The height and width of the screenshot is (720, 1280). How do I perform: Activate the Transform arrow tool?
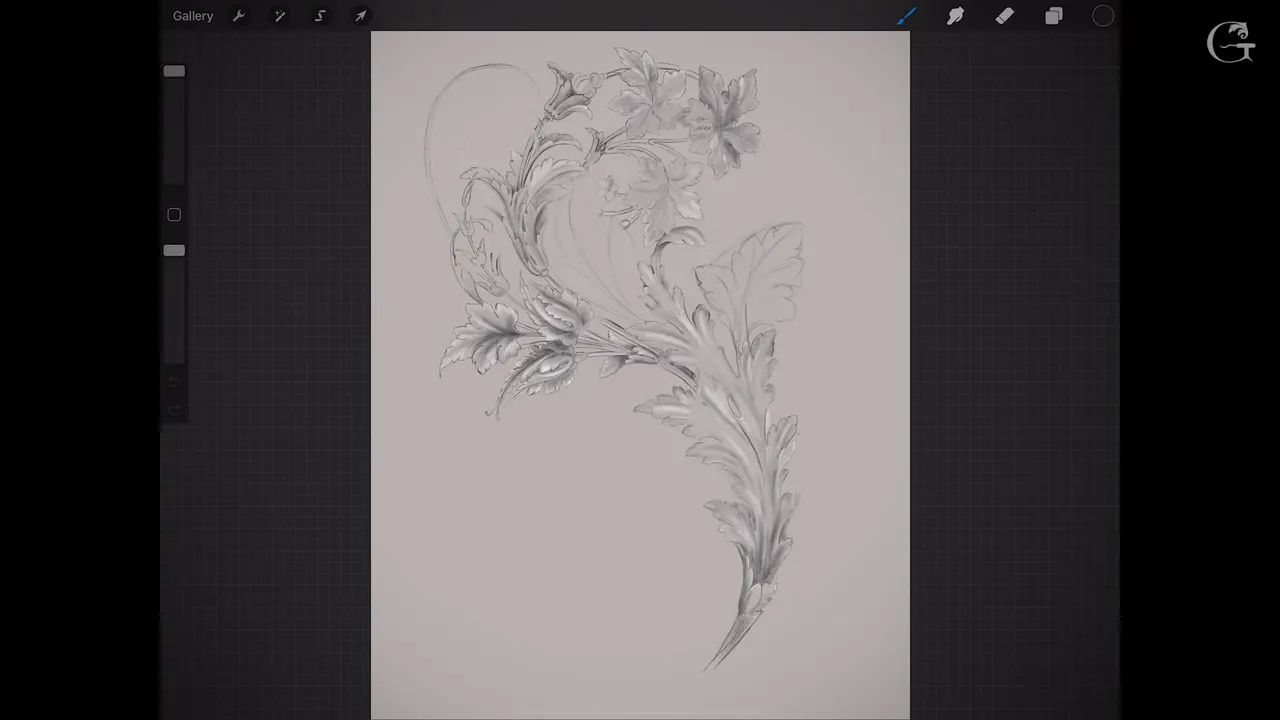(x=361, y=16)
